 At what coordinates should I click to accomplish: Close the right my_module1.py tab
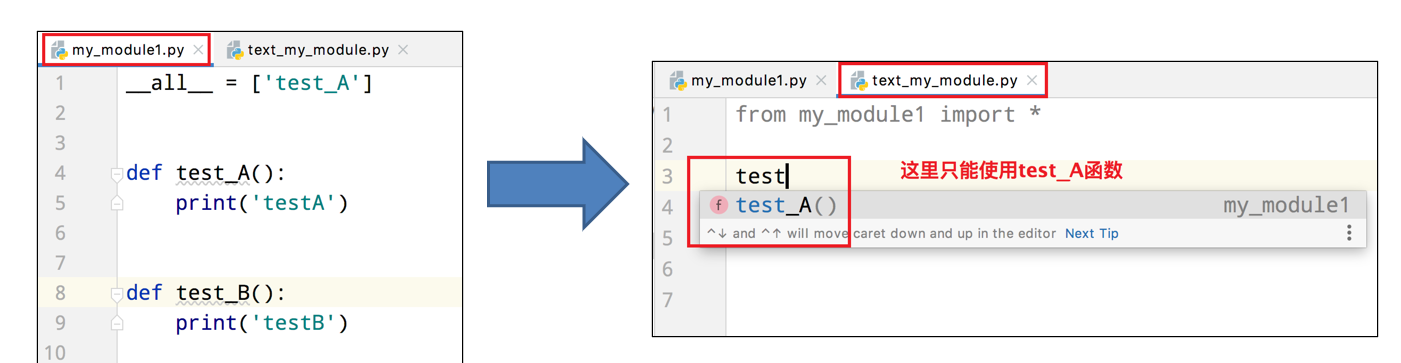click(821, 80)
